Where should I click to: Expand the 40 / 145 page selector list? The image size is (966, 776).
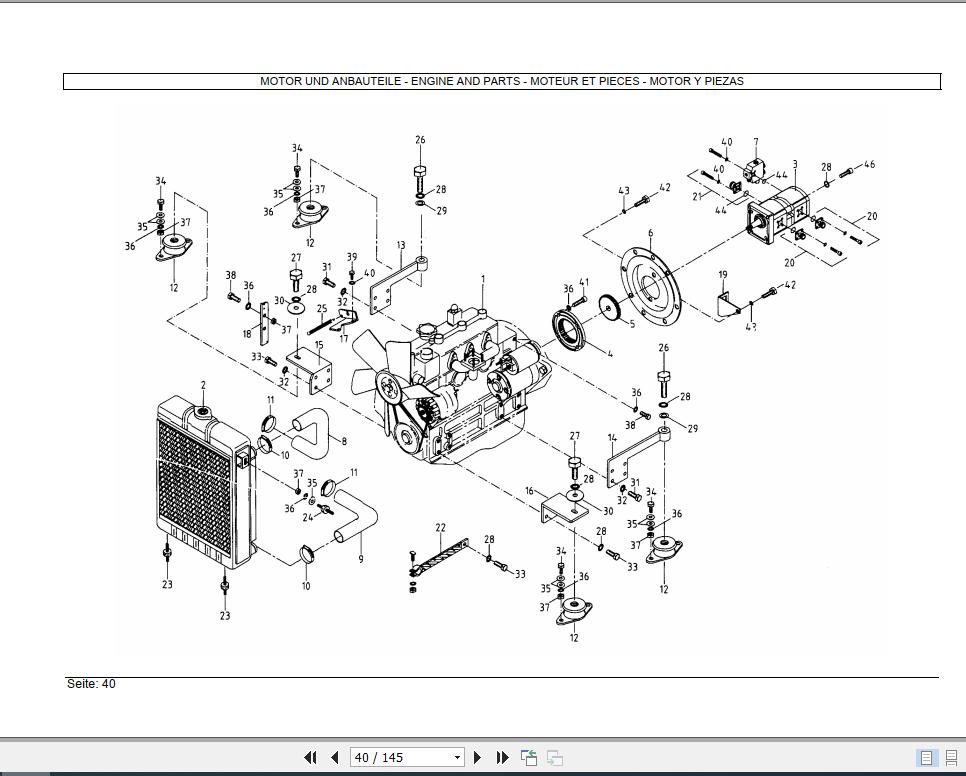click(458, 757)
